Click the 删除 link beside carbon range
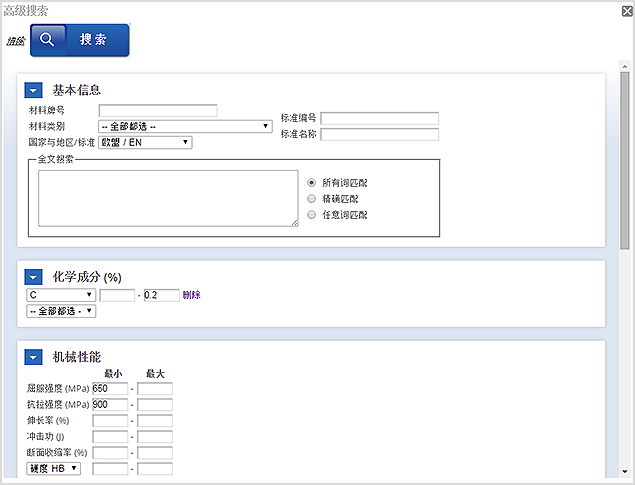 pos(192,295)
